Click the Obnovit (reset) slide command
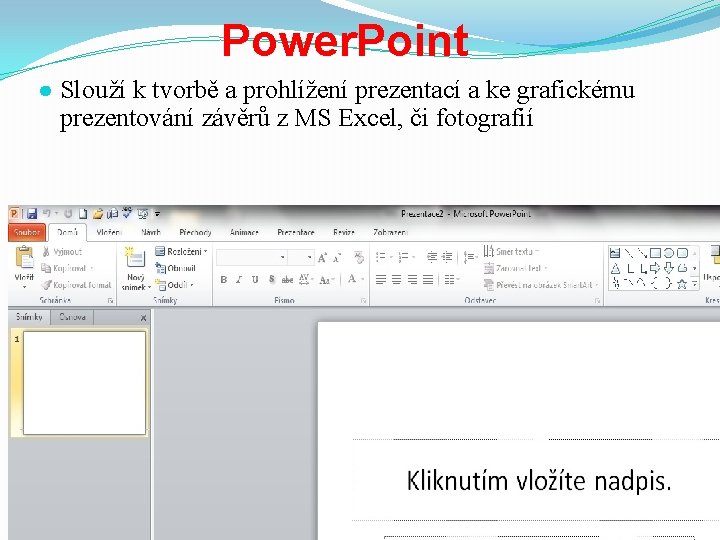This screenshot has height=540, width=720. [x=175, y=268]
